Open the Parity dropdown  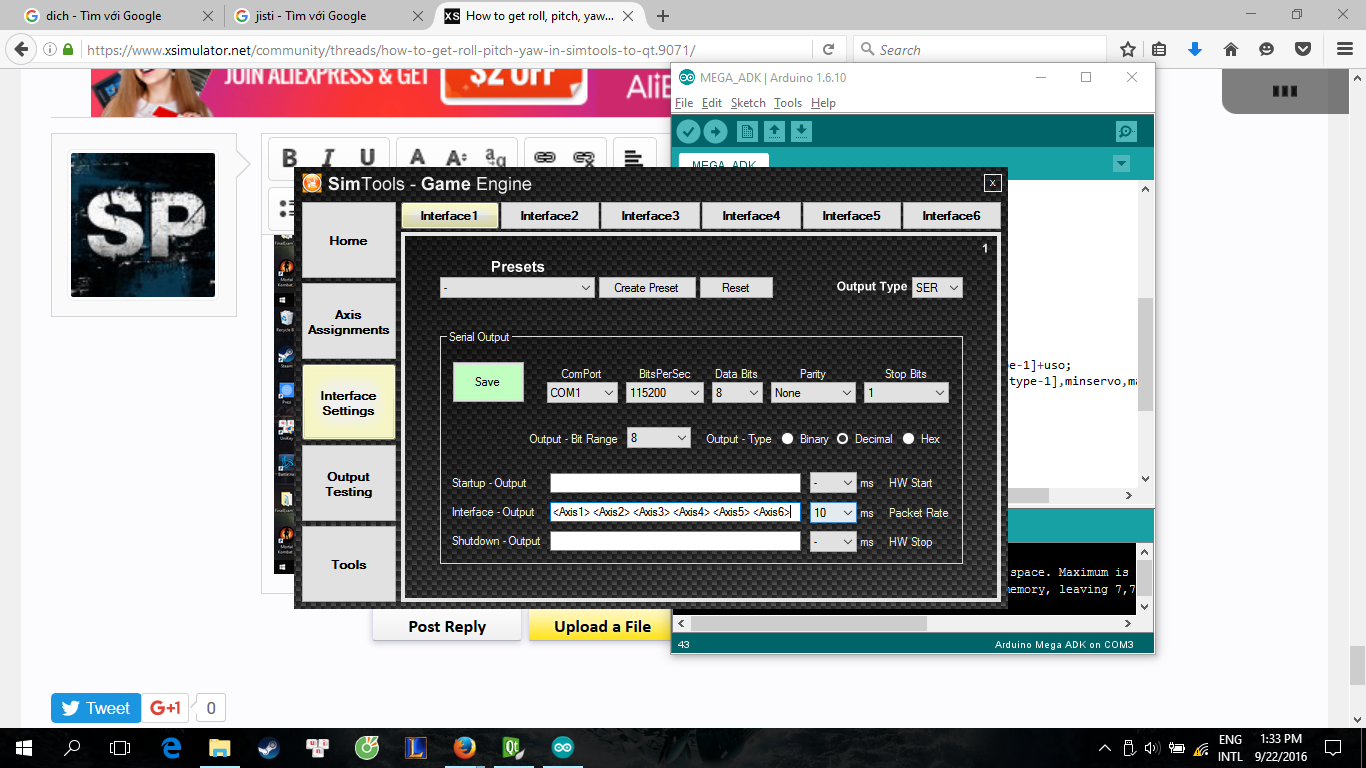tap(813, 393)
